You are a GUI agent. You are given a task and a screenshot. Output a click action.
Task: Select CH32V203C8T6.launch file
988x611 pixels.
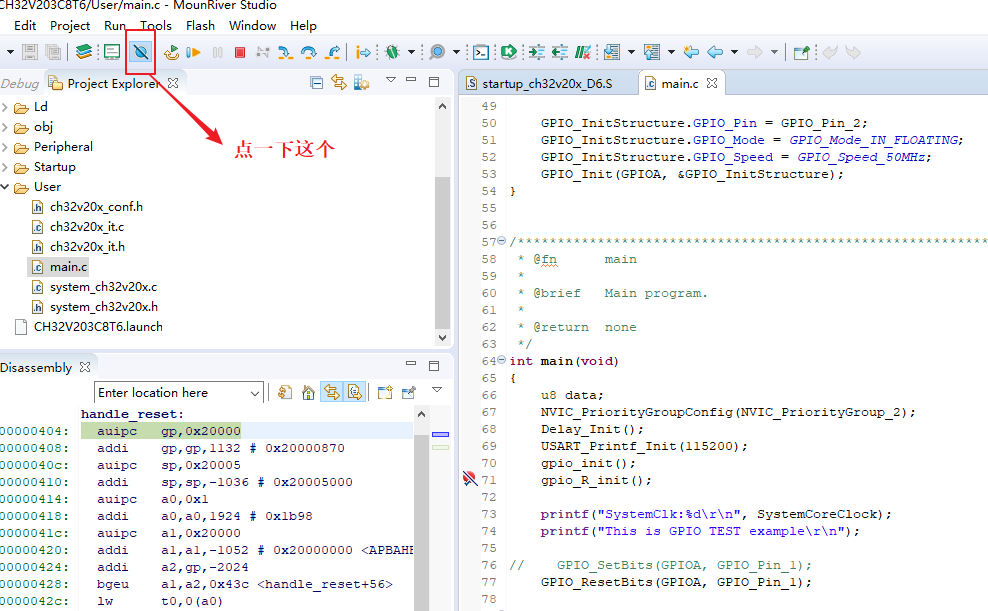(97, 327)
